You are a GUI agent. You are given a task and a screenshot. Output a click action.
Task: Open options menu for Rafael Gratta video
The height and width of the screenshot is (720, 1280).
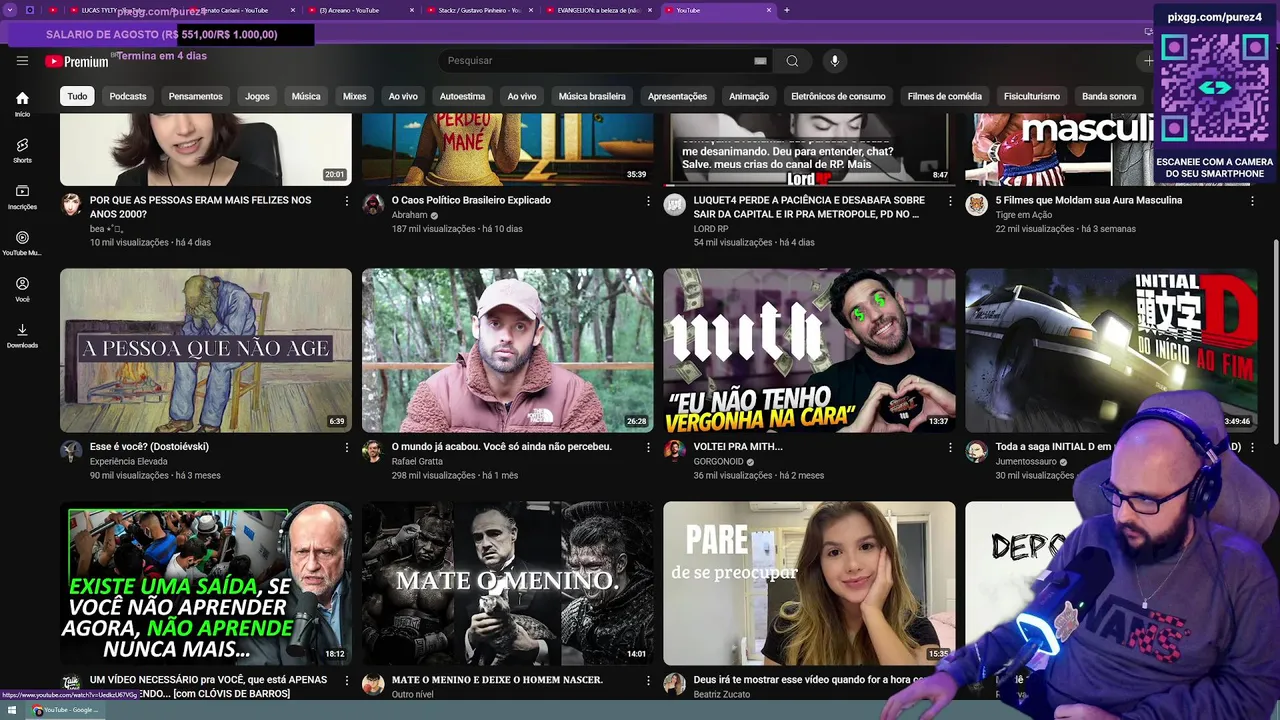coord(648,448)
